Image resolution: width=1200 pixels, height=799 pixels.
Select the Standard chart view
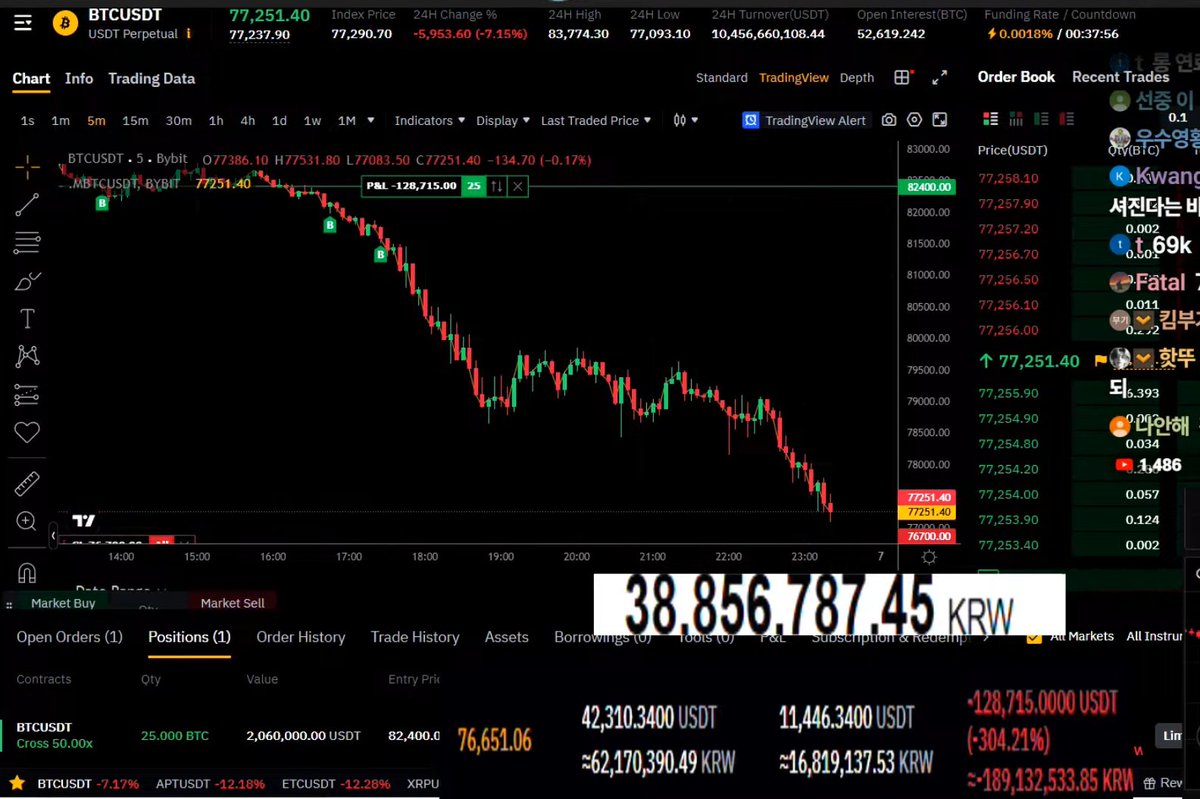(721, 78)
